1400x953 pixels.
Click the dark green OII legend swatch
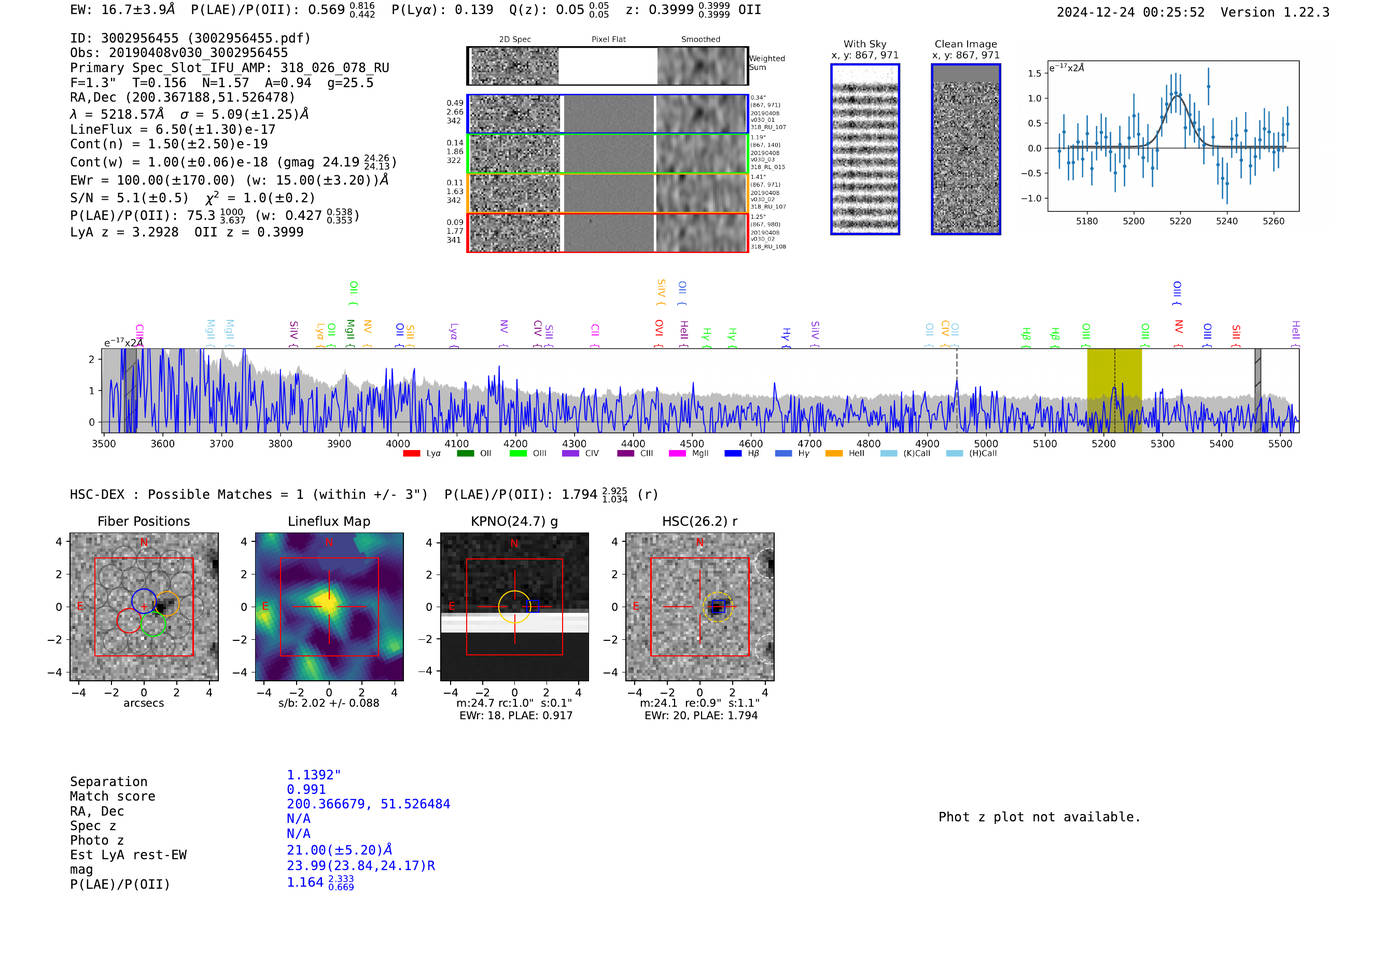(x=464, y=454)
